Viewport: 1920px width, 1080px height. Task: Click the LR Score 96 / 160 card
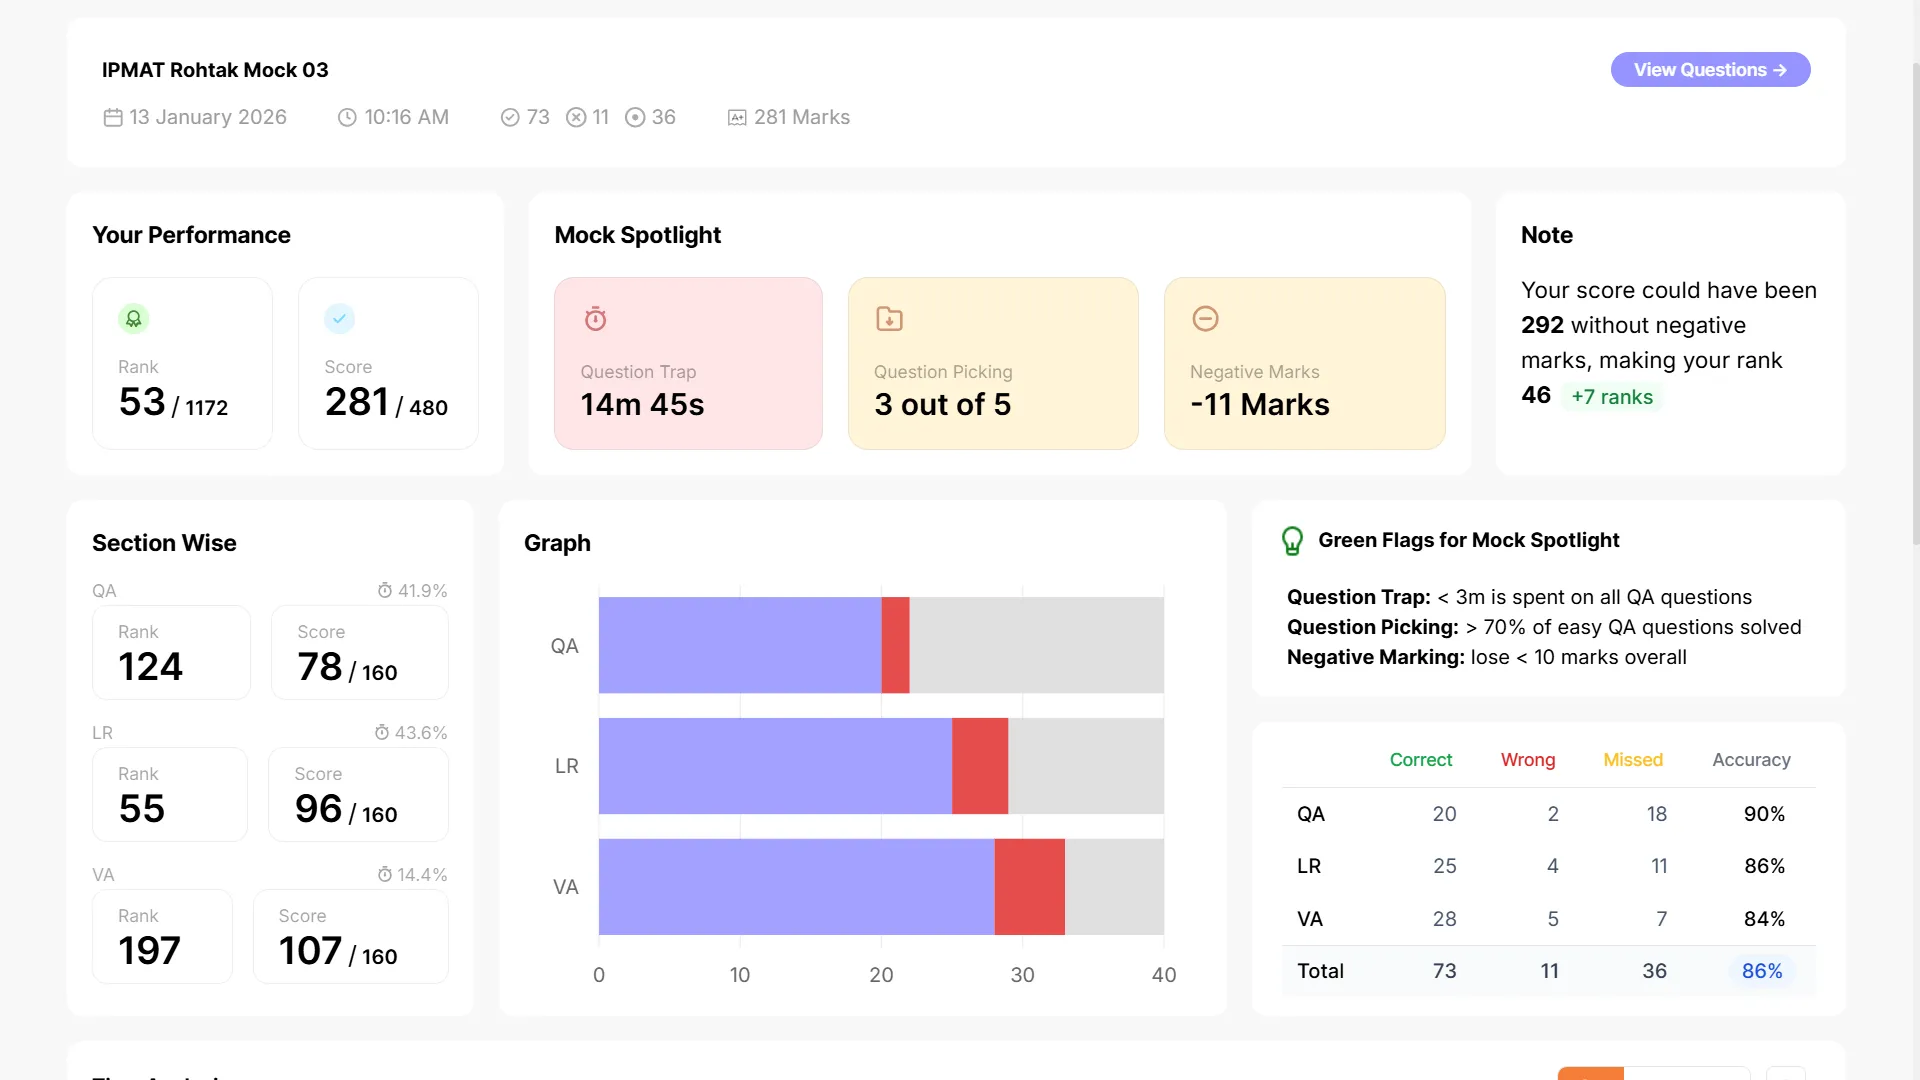358,795
